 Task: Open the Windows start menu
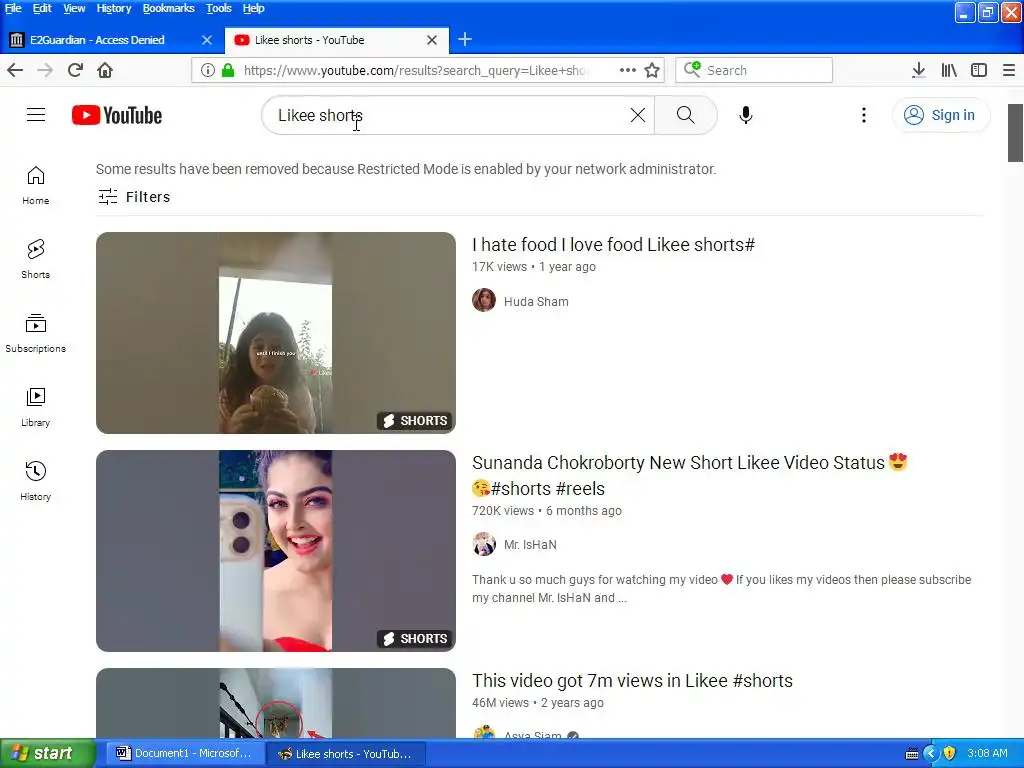(47, 754)
